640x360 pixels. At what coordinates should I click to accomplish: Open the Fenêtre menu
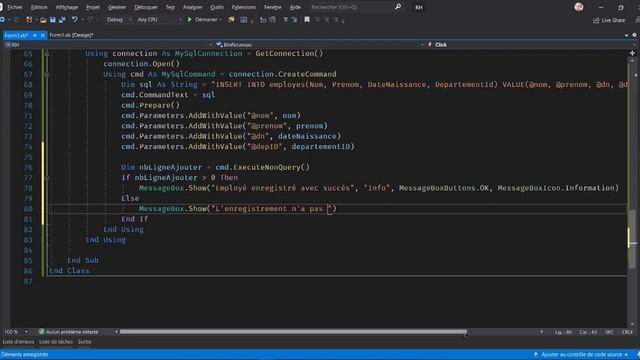click(273, 7)
